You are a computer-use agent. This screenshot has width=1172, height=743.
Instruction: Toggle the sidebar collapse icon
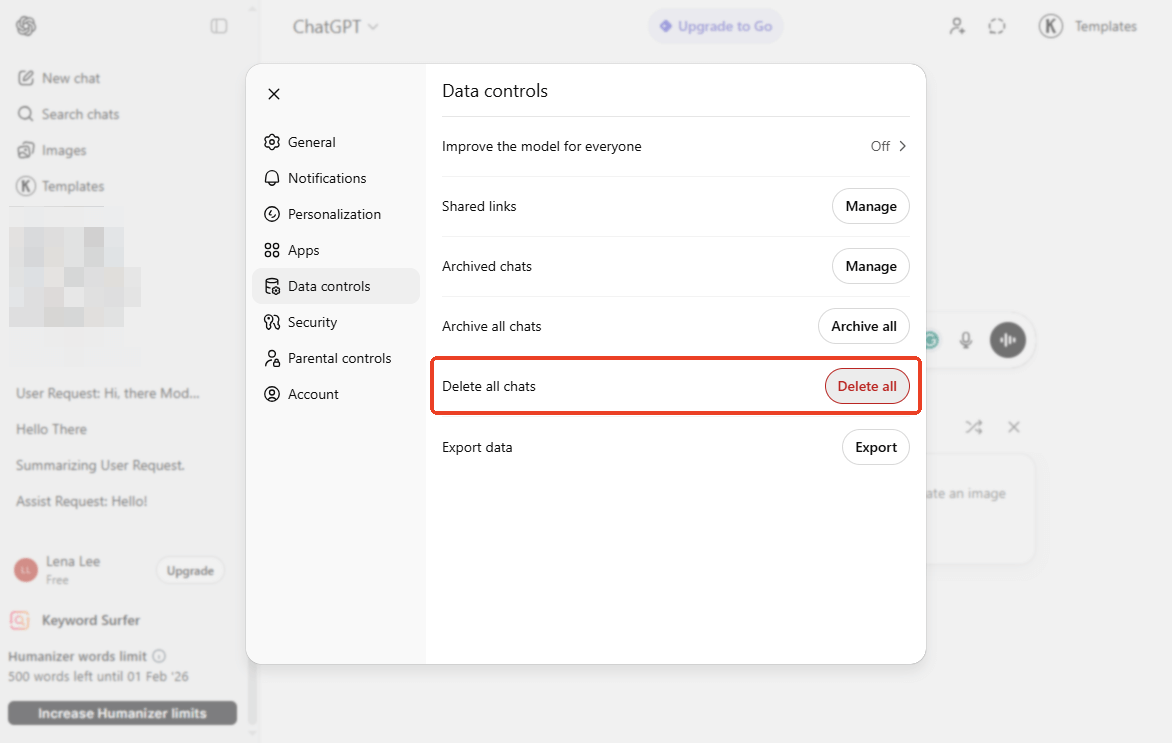[219, 27]
